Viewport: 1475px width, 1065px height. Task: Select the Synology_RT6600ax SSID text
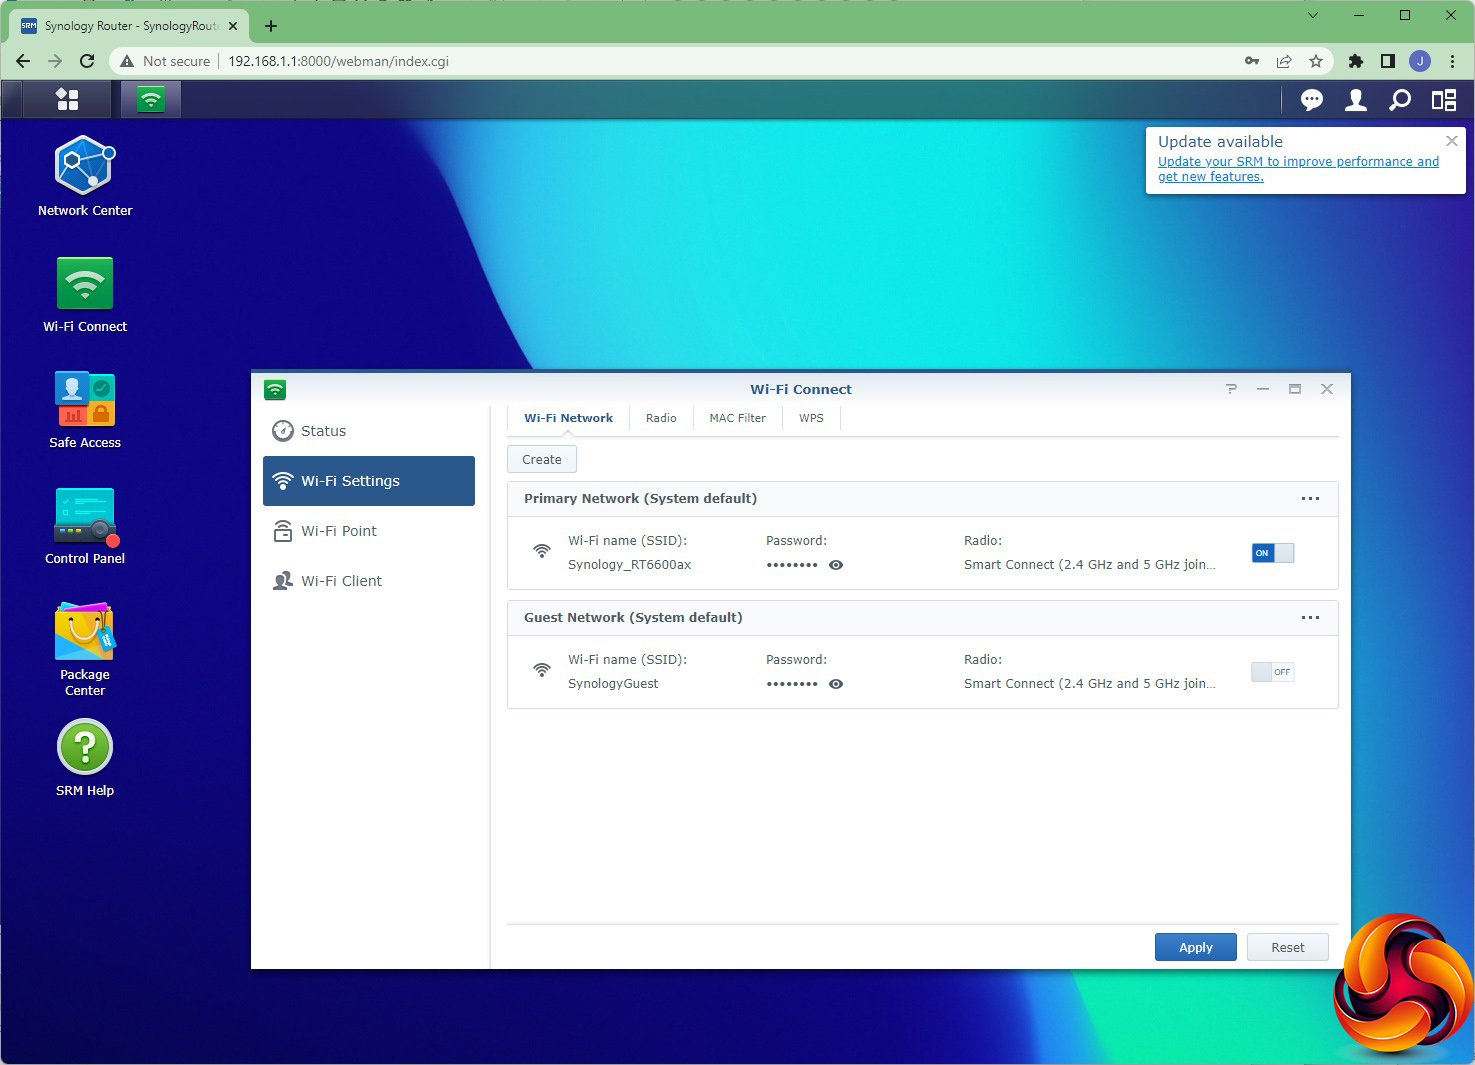coord(630,565)
